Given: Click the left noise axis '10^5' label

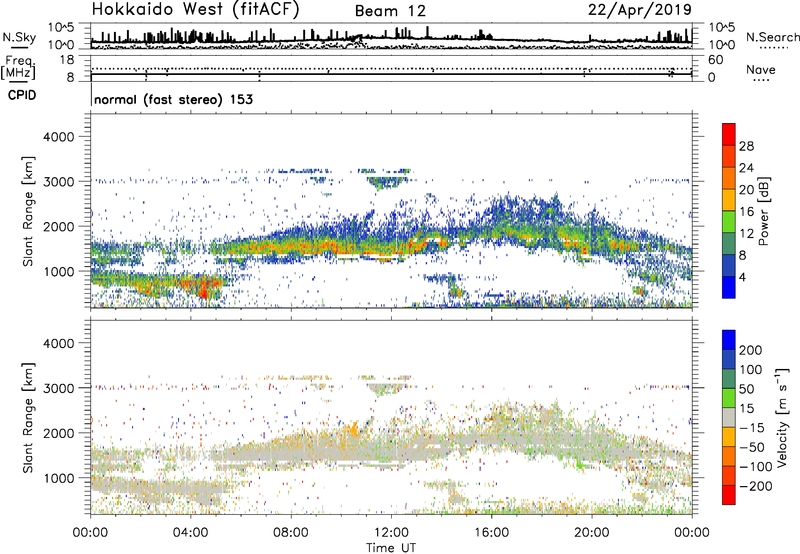Looking at the screenshot, I should click(x=61, y=28).
